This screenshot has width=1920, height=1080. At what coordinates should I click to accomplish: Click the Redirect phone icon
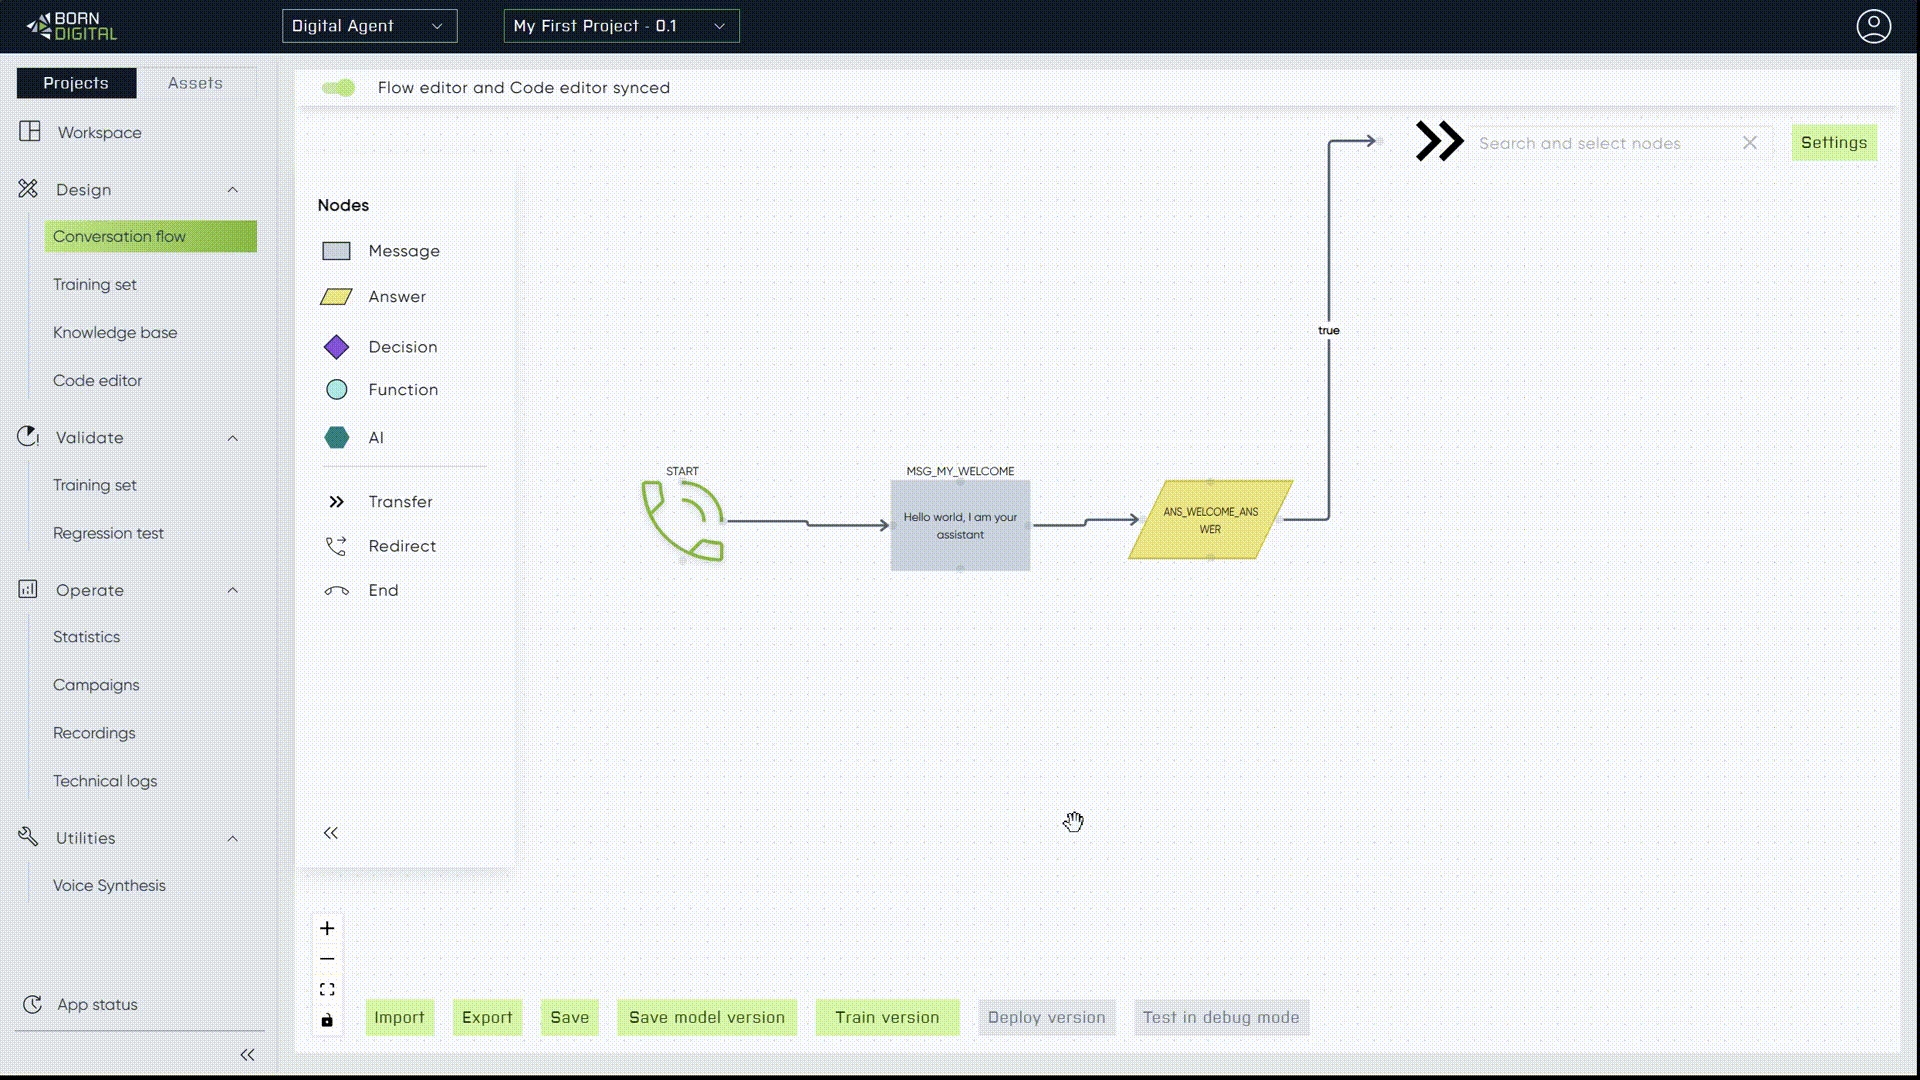click(336, 546)
